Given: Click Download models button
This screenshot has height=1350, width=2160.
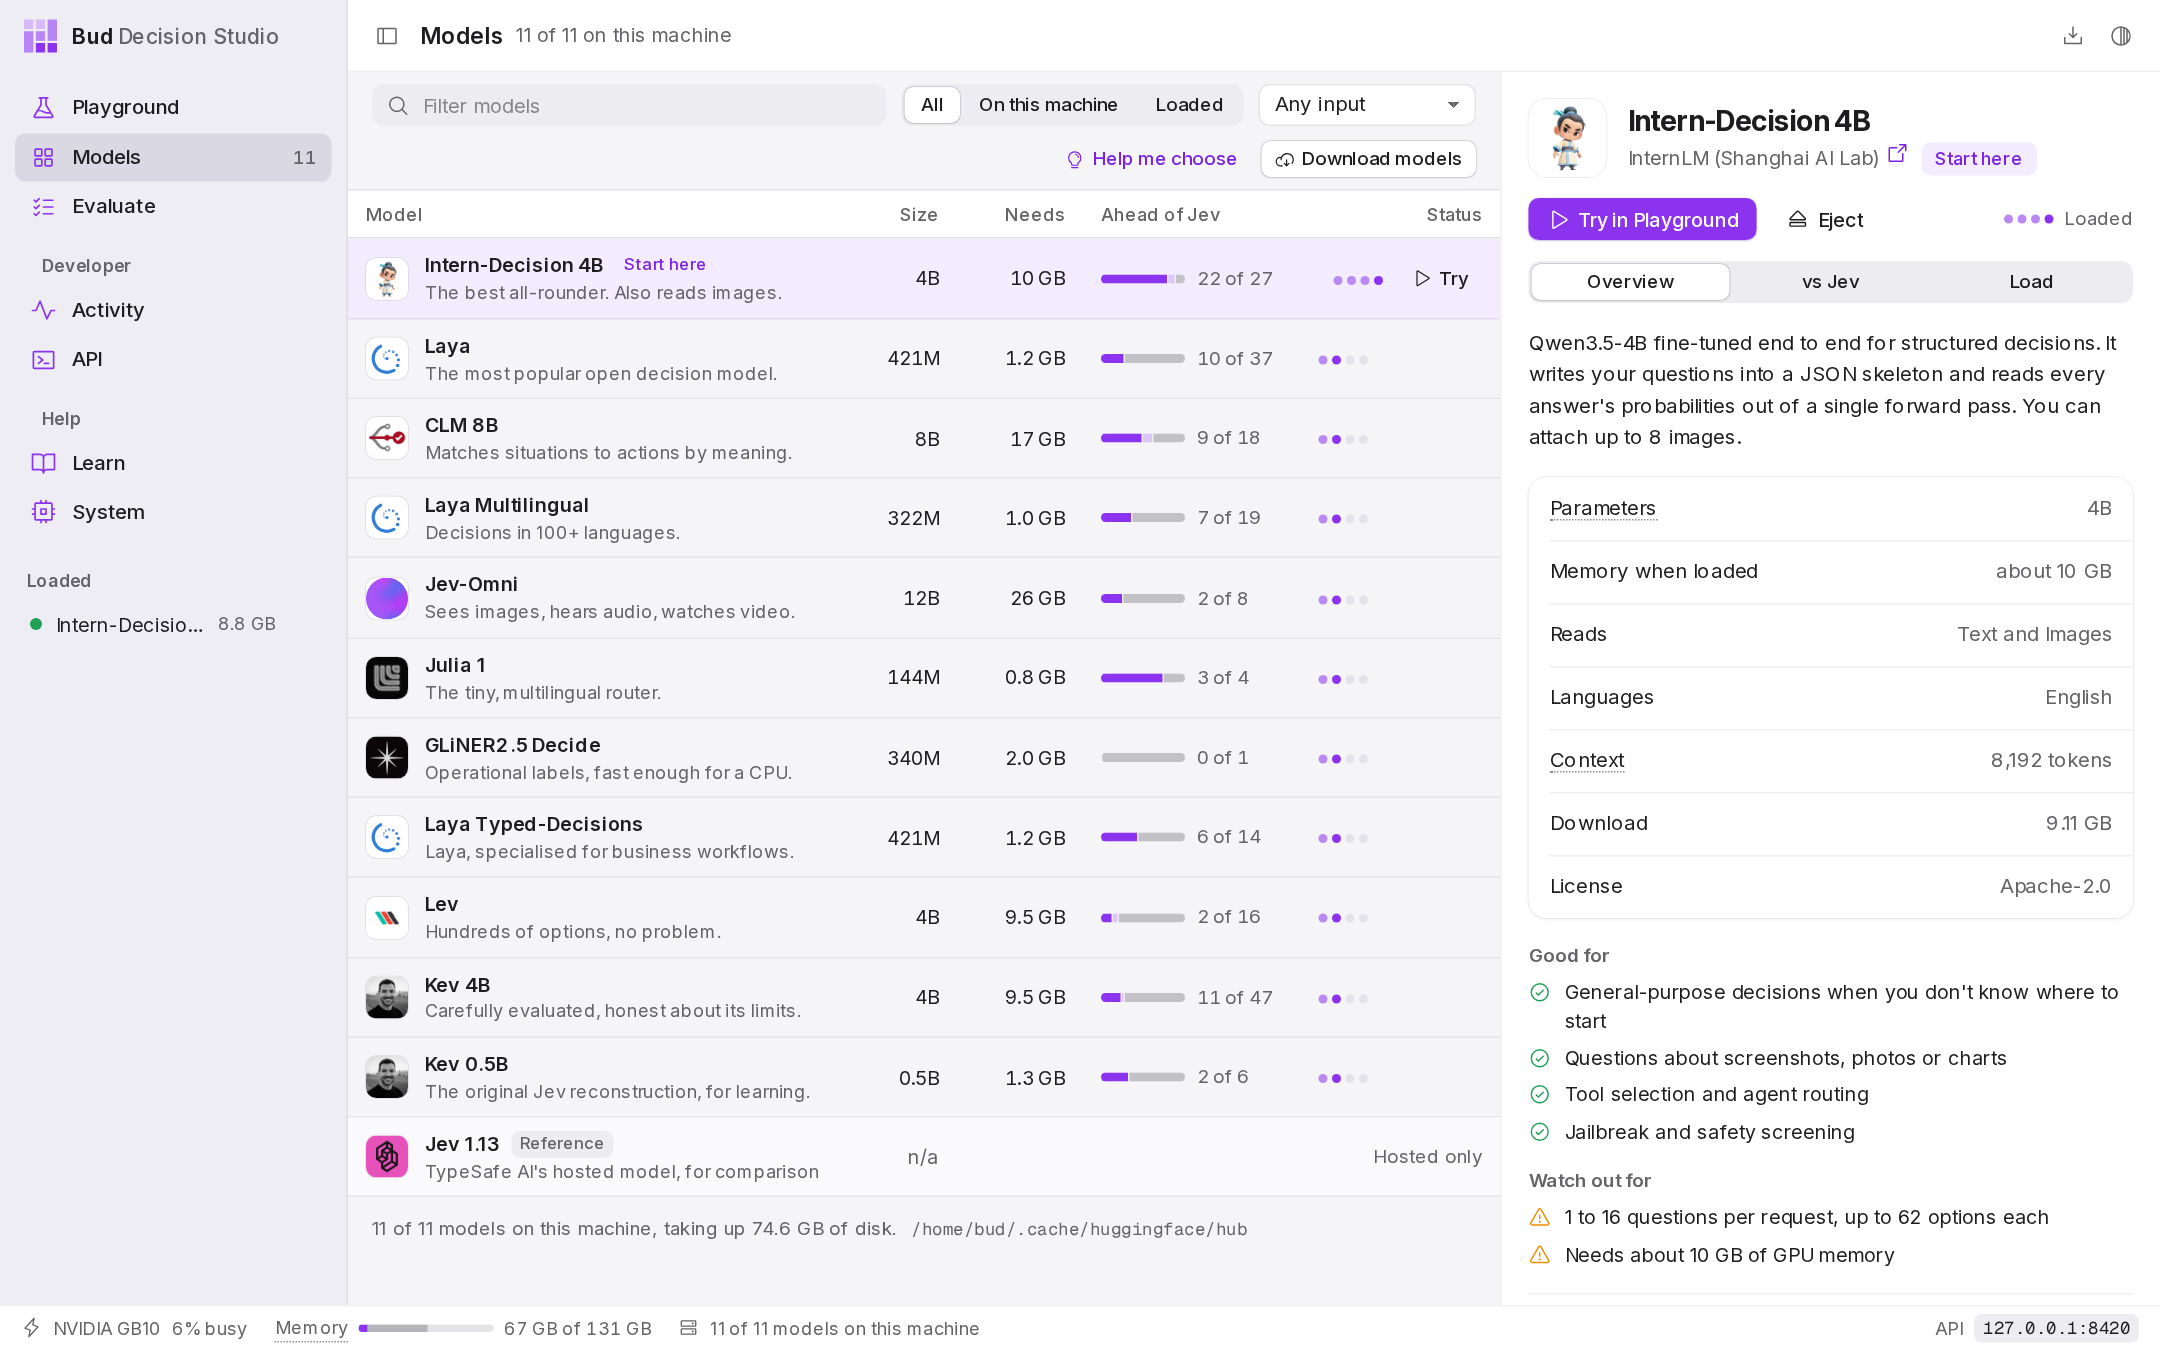Looking at the screenshot, I should (1368, 159).
